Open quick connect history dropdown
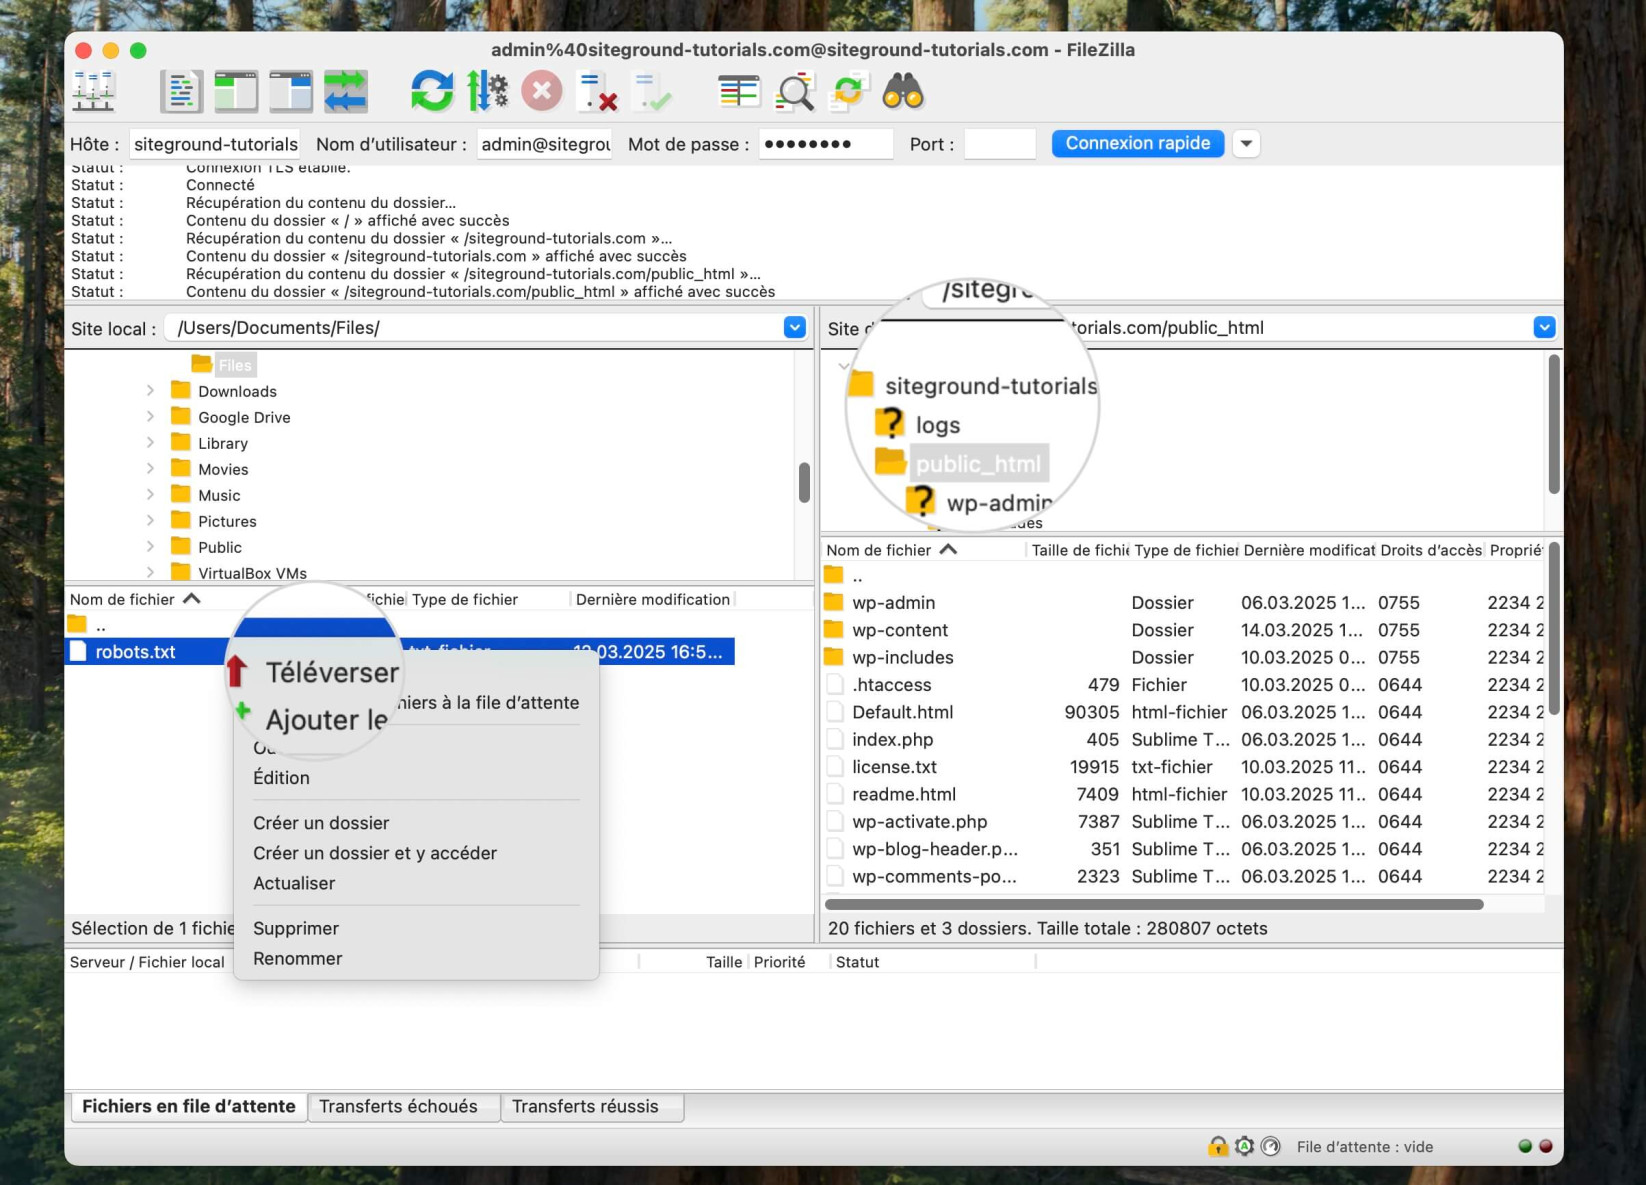Image resolution: width=1646 pixels, height=1185 pixels. pos(1246,144)
